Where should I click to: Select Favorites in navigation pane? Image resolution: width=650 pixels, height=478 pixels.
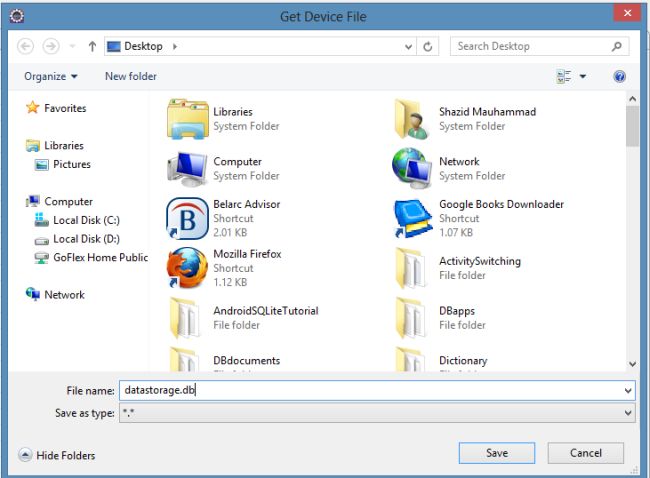click(x=56, y=108)
